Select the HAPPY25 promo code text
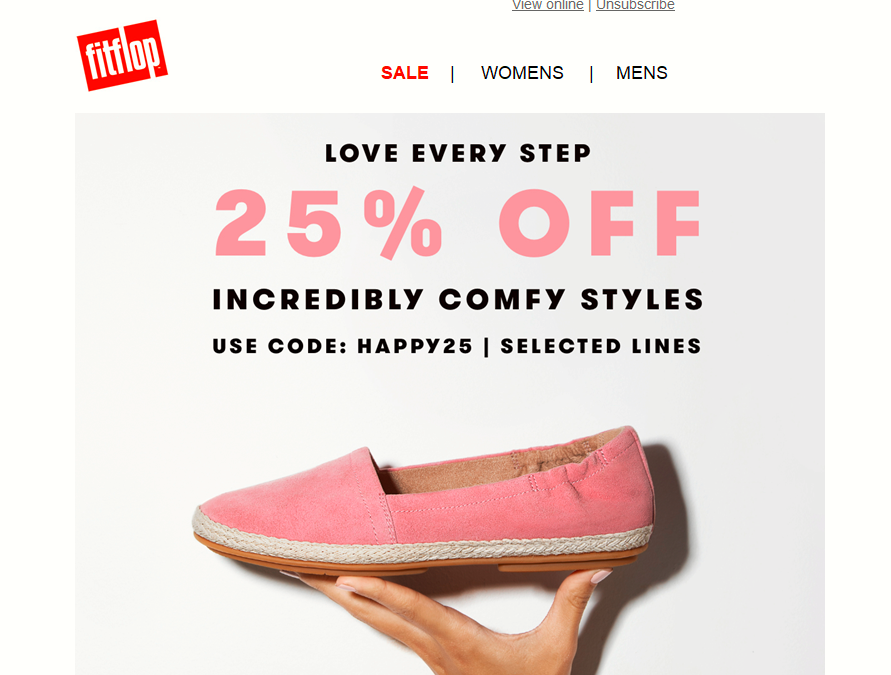891x675 pixels. coord(415,346)
